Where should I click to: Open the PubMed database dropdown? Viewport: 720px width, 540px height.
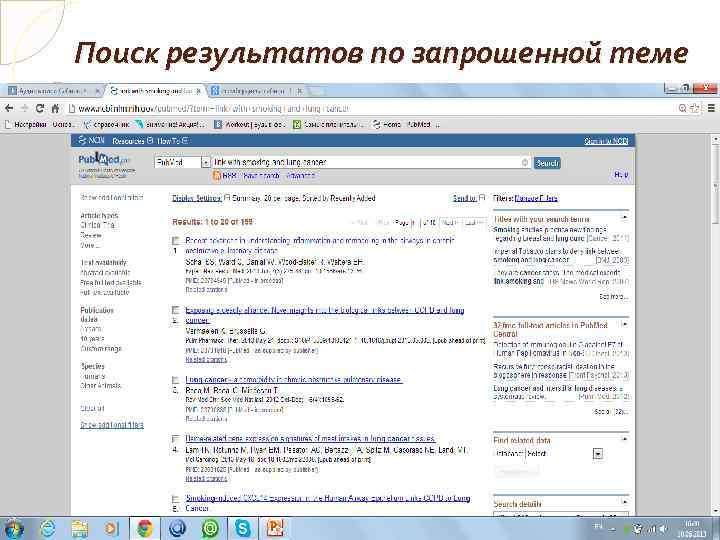[x=182, y=163]
